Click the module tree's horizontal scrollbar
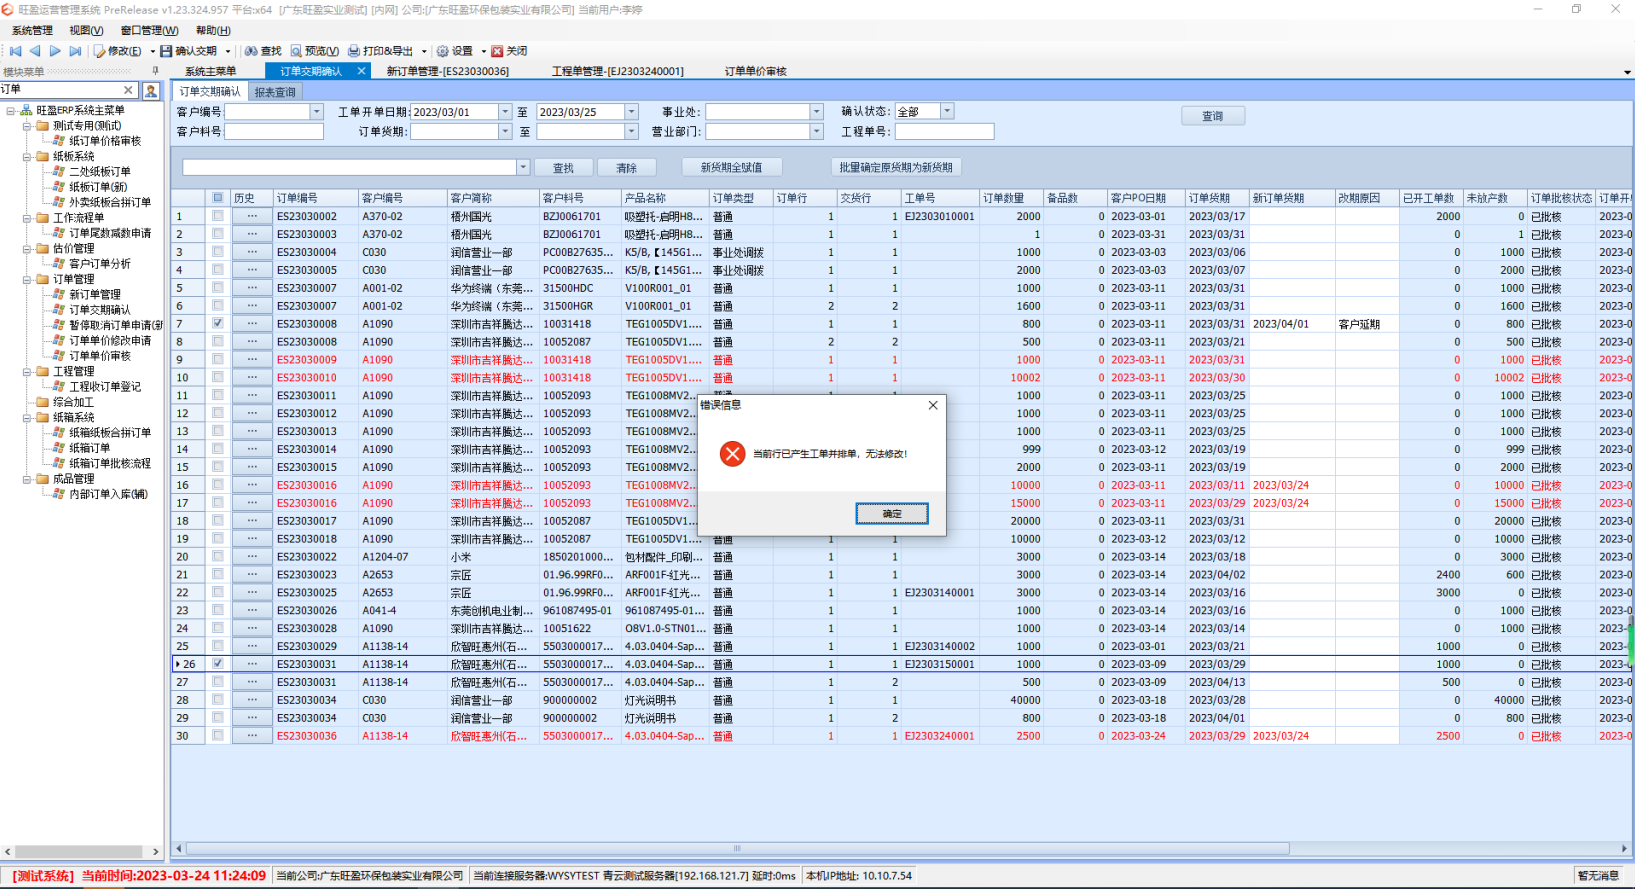The height and width of the screenshot is (889, 1635). (80, 852)
